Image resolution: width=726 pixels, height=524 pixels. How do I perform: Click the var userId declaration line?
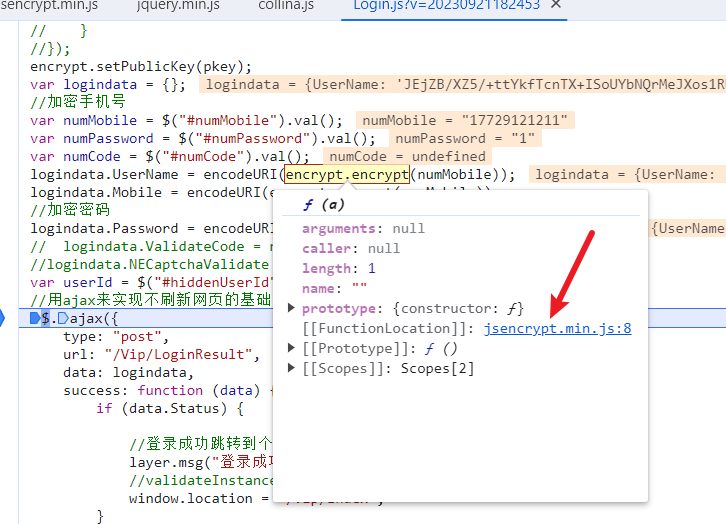pyautogui.click(x=152, y=282)
